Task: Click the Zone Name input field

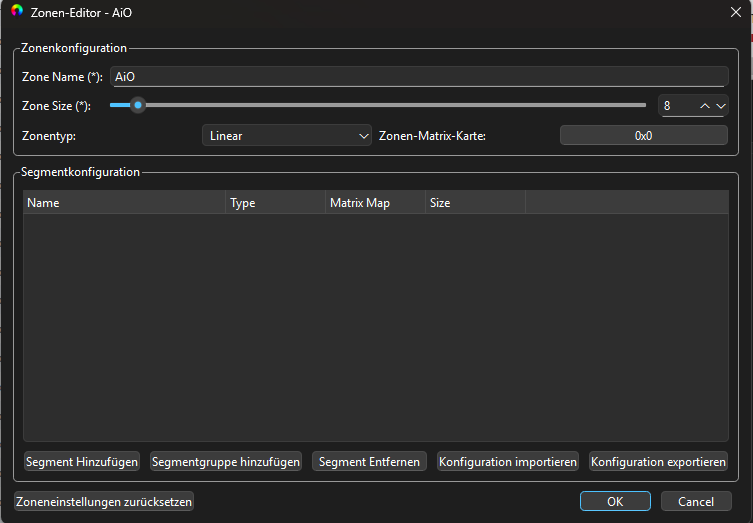Action: click(x=419, y=77)
